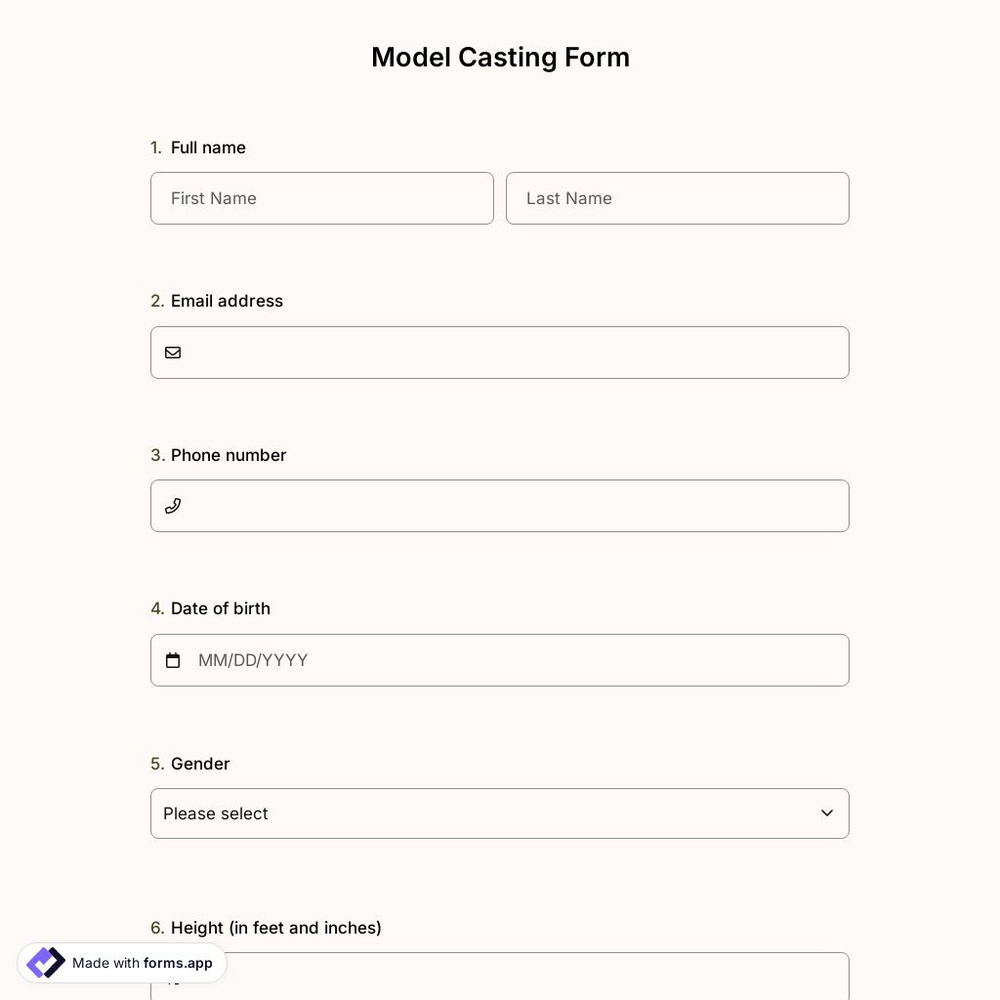The width and height of the screenshot is (1000, 1000).
Task: Click the Phone number input box
Action: point(500,505)
